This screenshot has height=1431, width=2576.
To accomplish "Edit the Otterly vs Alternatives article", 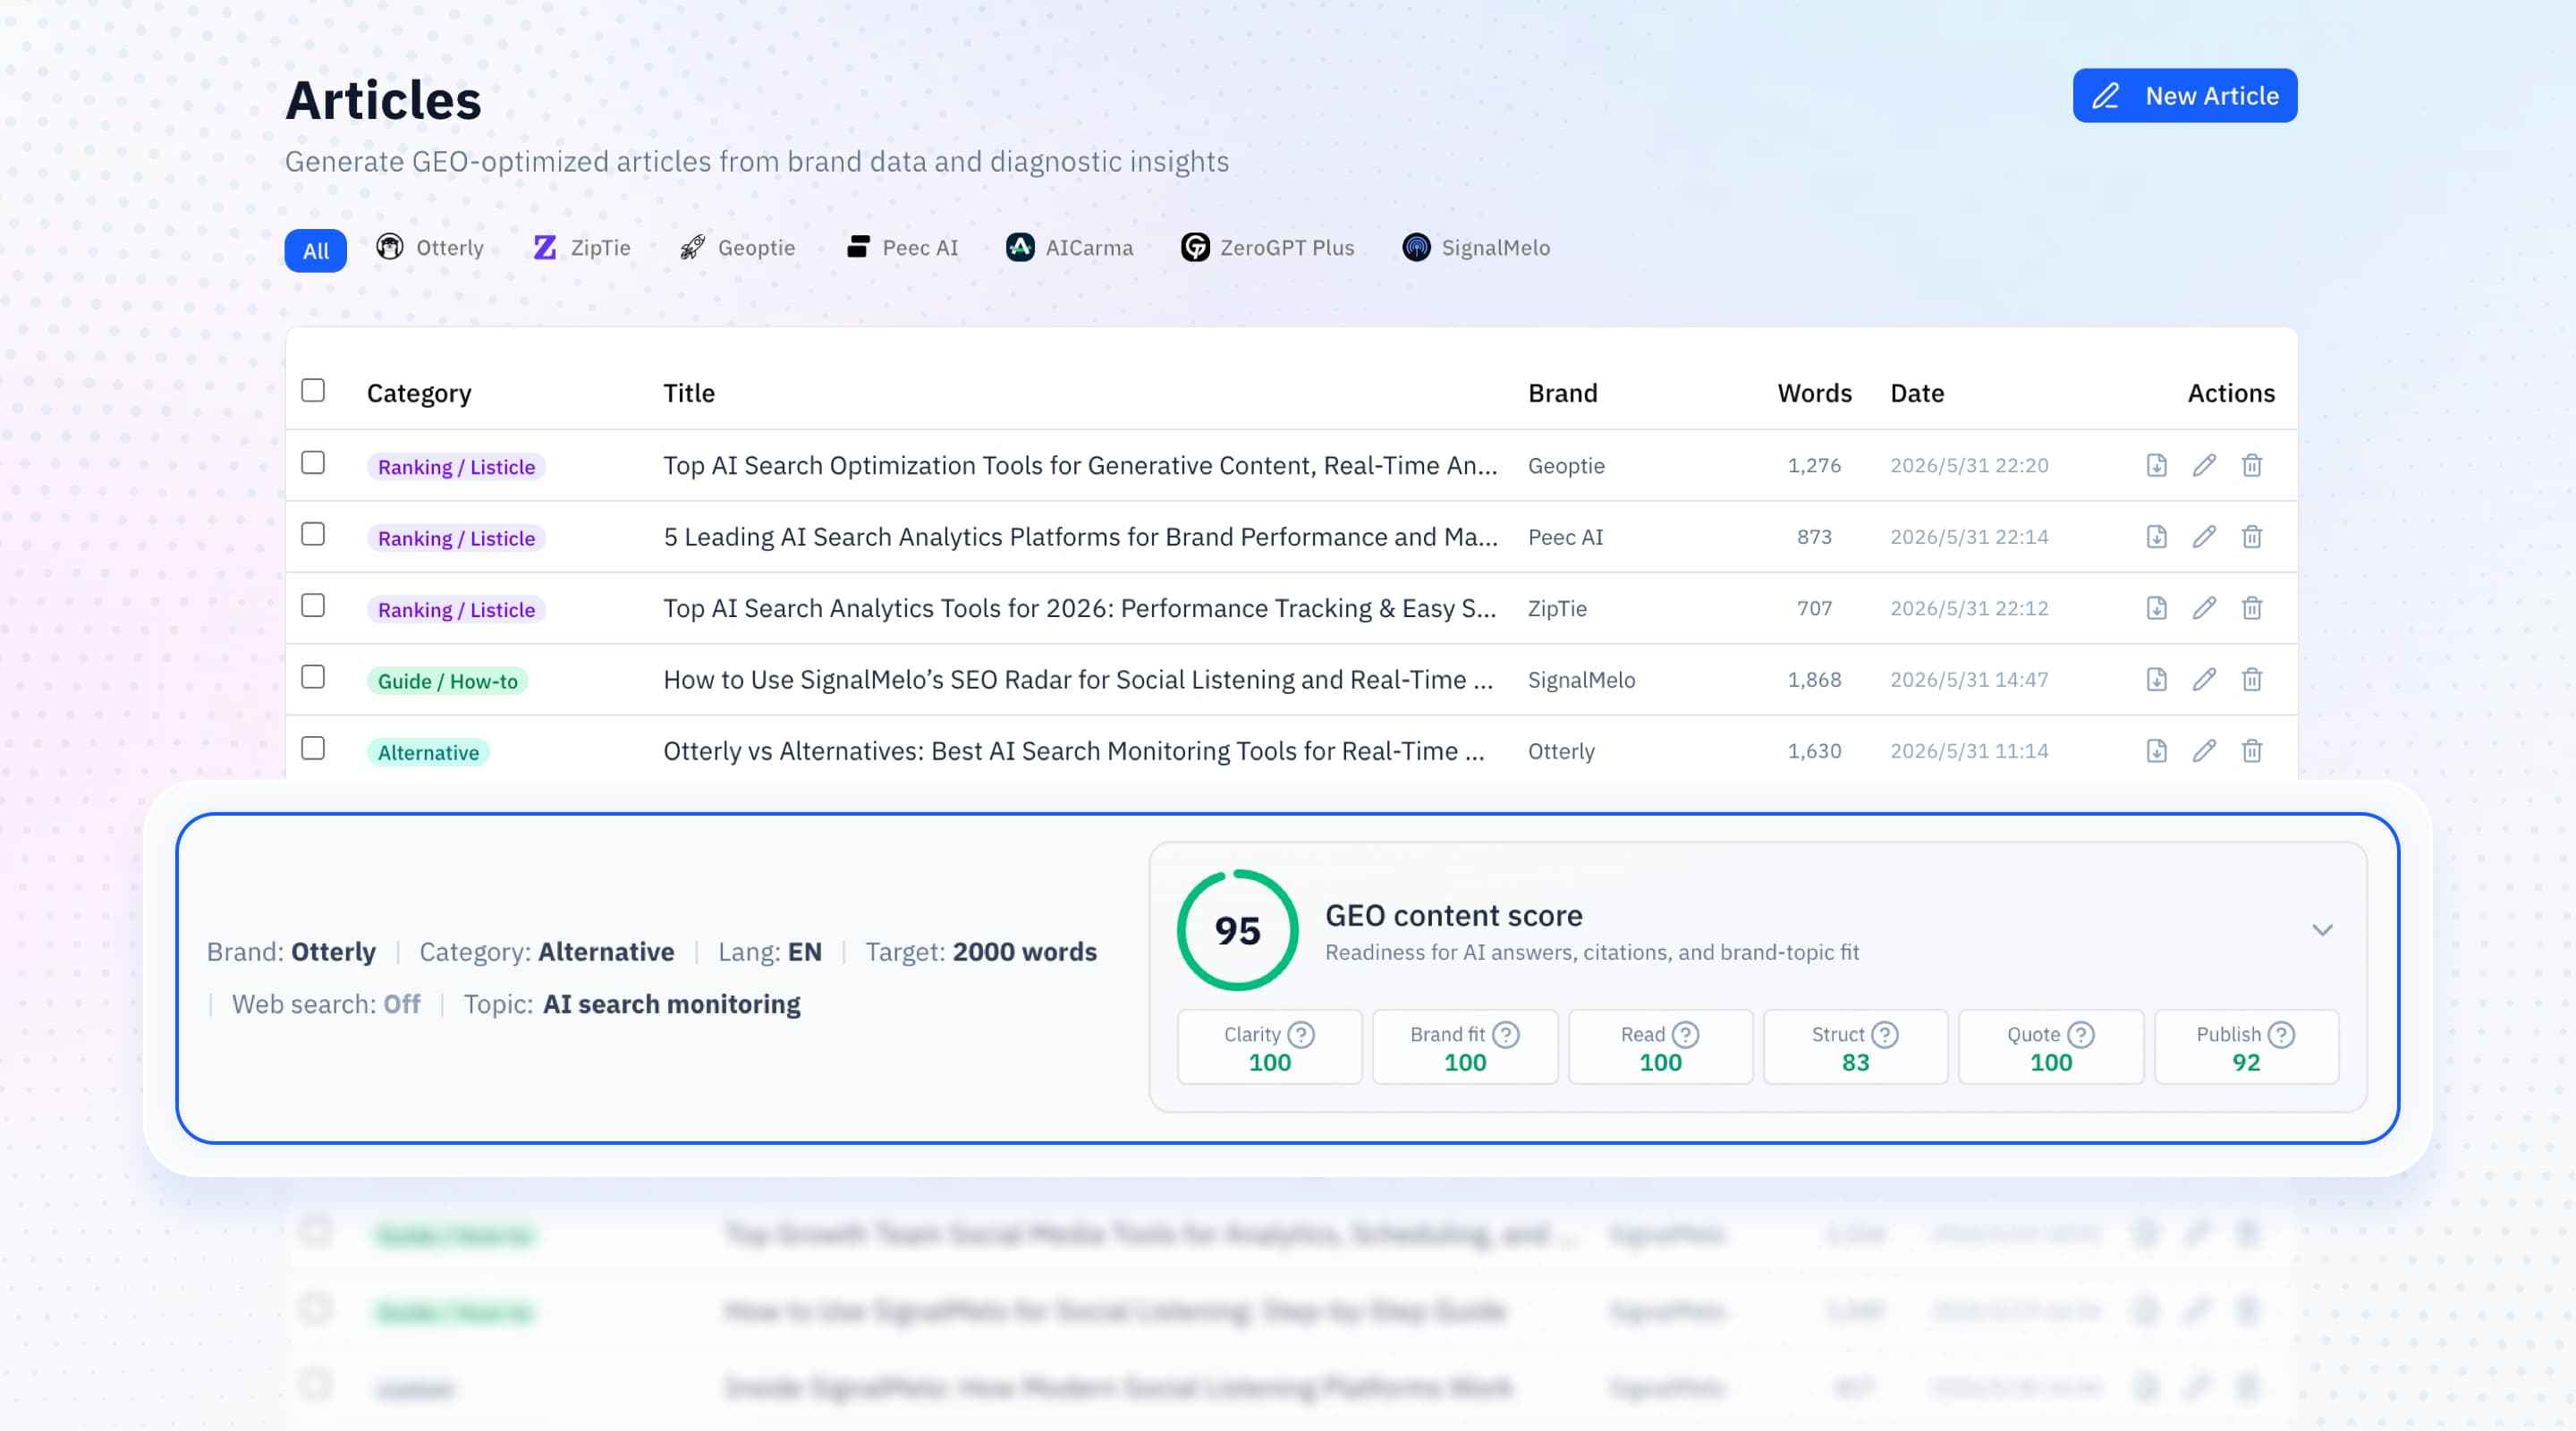I will coord(2204,751).
